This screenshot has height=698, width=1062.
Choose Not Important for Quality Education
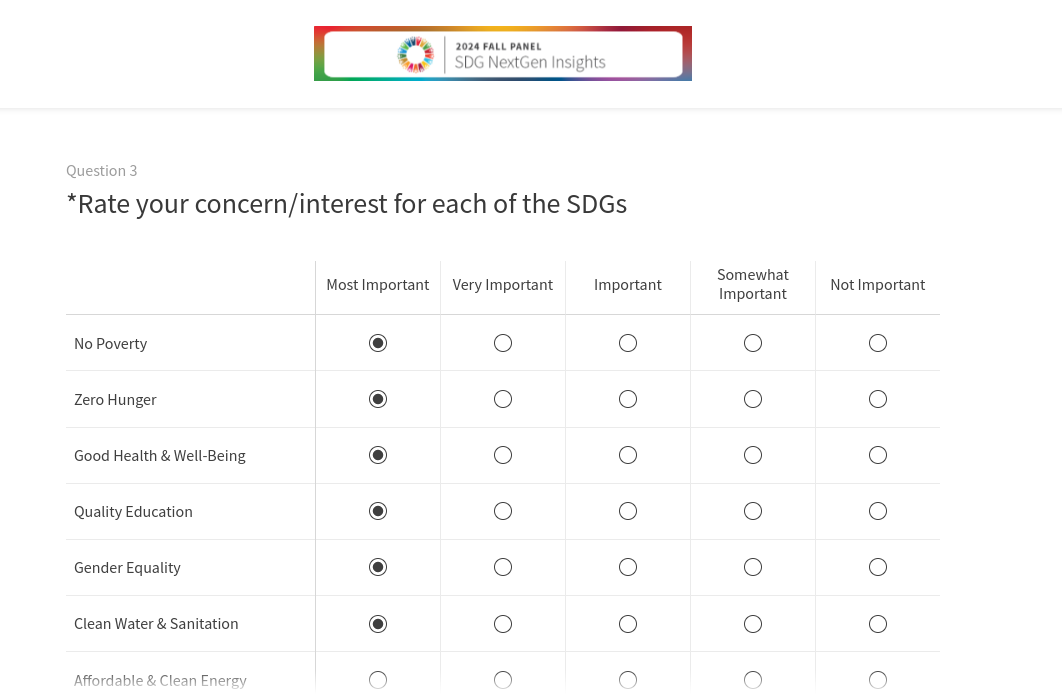tap(878, 511)
